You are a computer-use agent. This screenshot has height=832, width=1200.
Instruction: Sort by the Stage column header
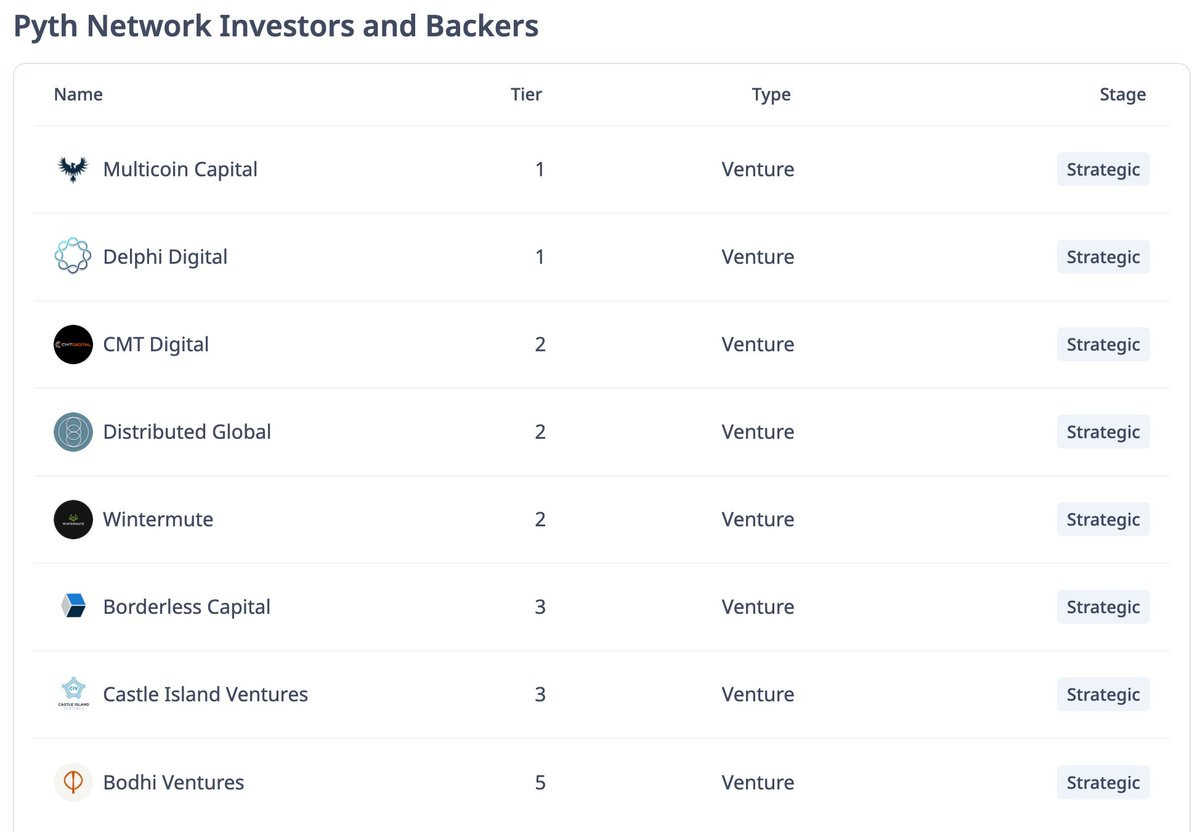tap(1122, 94)
